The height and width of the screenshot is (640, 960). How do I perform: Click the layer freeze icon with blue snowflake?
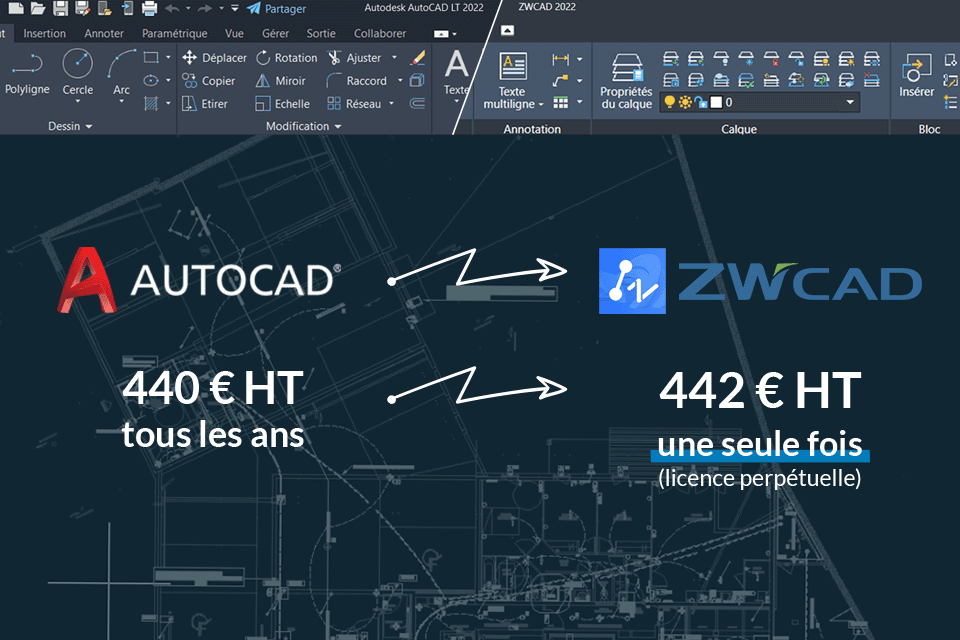746,58
